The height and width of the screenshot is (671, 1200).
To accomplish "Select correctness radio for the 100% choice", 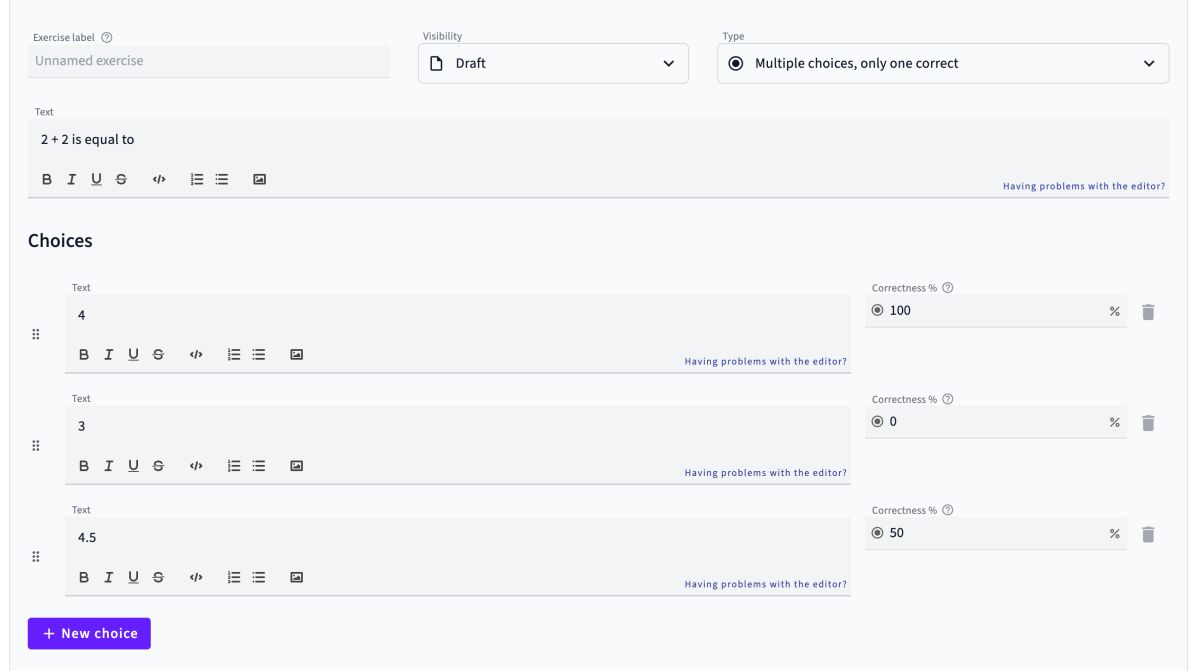I will [878, 311].
